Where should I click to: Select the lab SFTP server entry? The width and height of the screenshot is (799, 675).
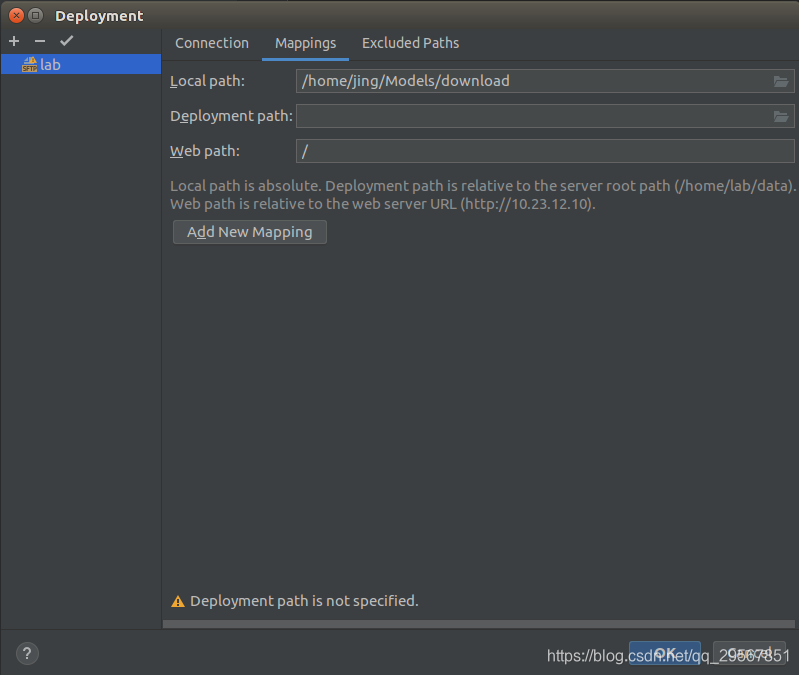[81, 65]
